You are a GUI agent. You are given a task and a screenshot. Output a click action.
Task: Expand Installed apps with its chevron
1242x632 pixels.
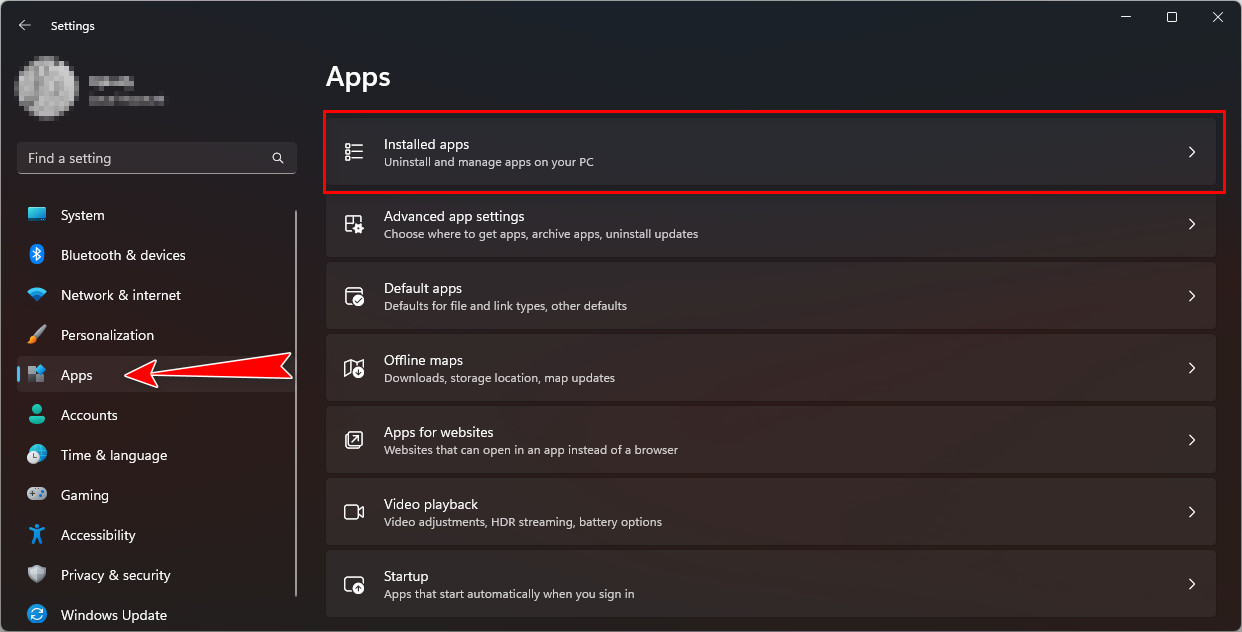(x=1191, y=152)
